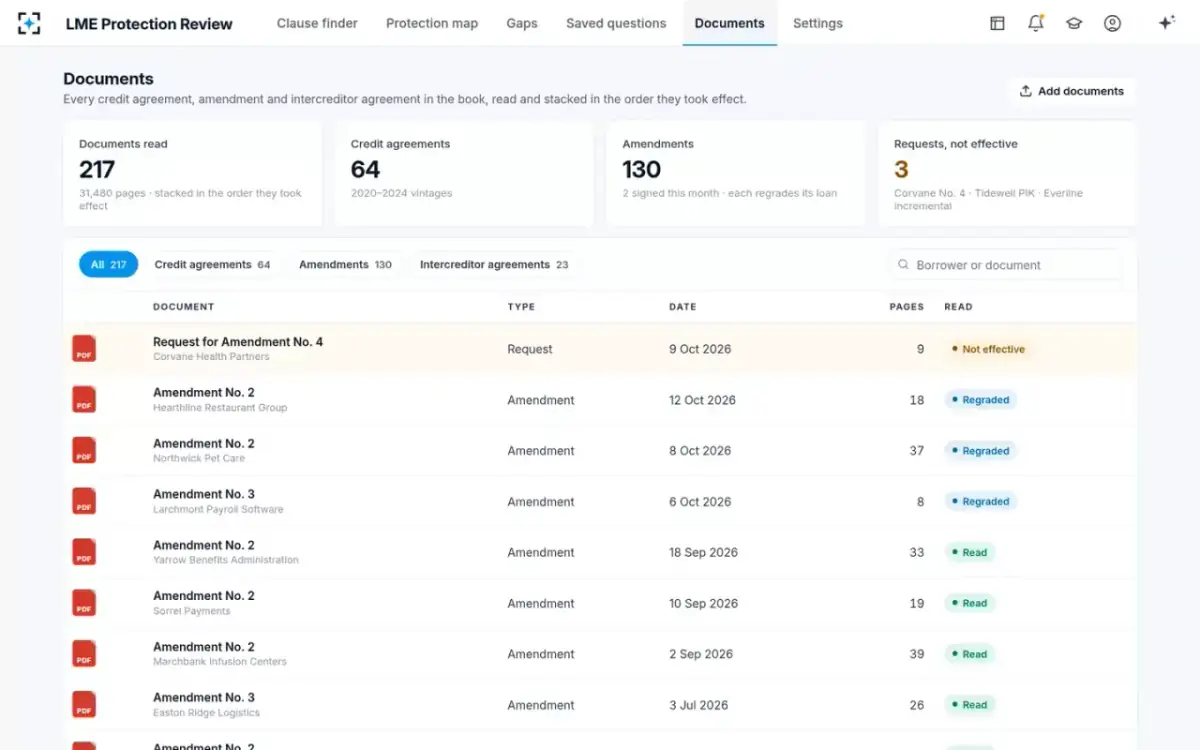
Task: Open Easton Ridge Logistics Amendment No. 3
Action: click(204, 698)
